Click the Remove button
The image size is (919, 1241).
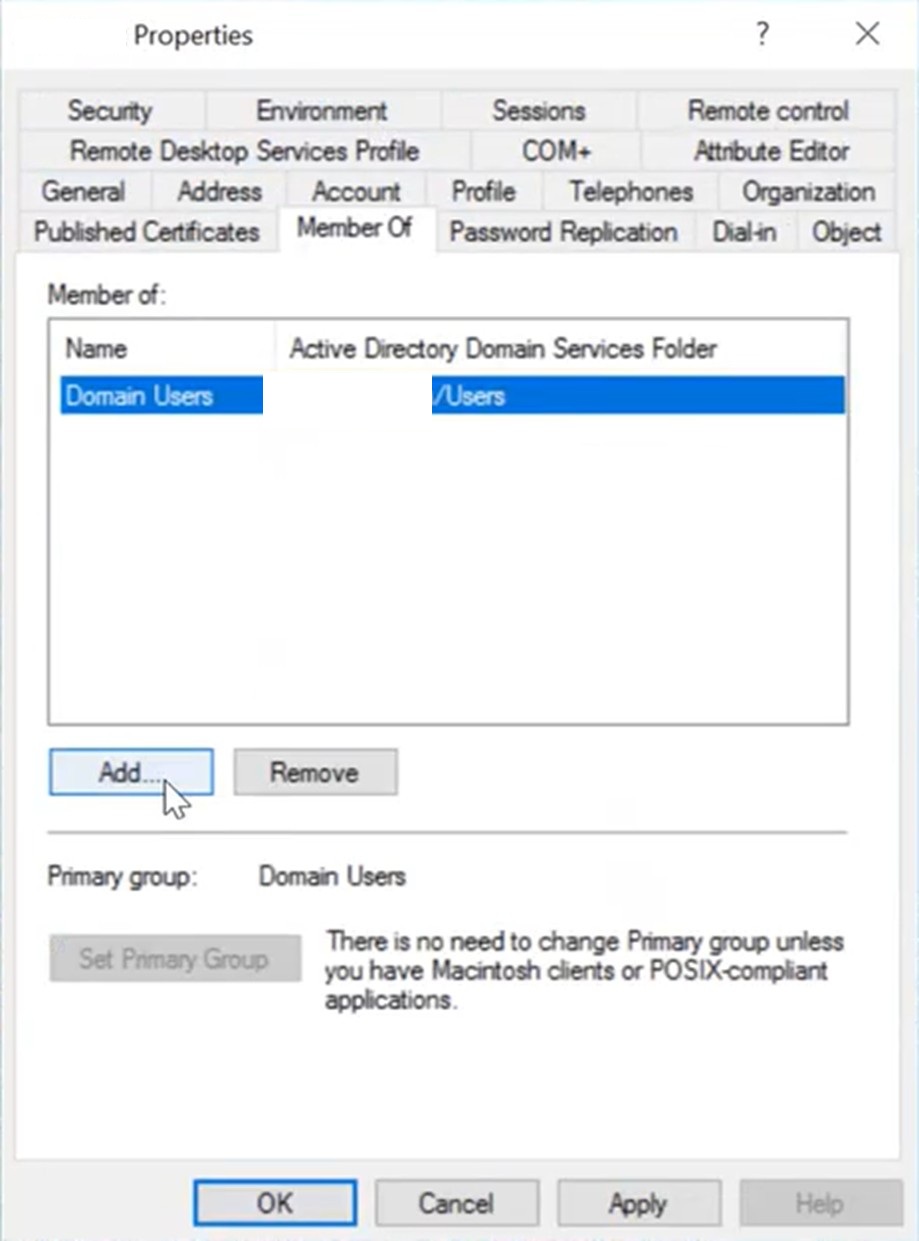pyautogui.click(x=314, y=772)
